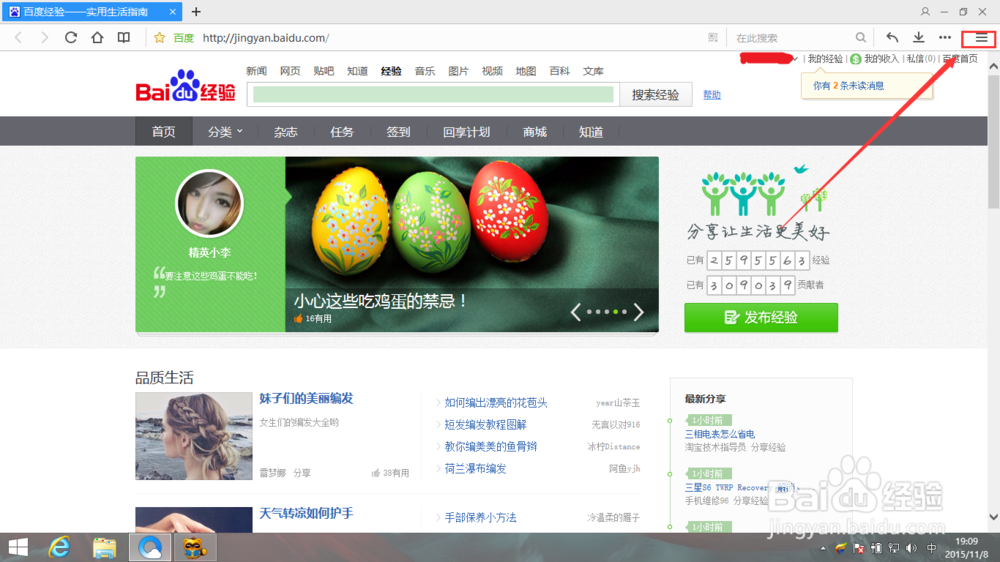Open 我的经验 link at top right
This screenshot has width=1000, height=562.
[825, 59]
